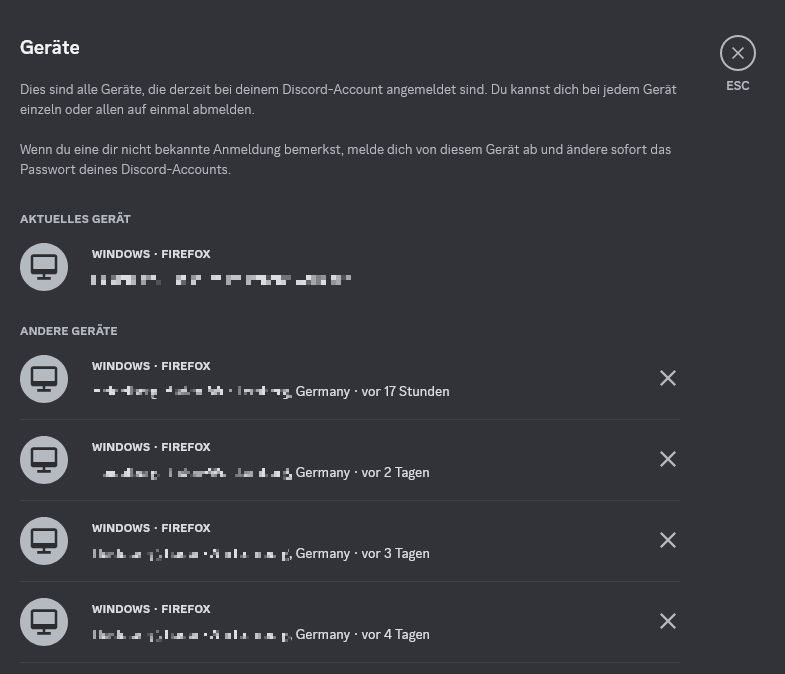Click the 'vor 2 Tagen' location text

[263, 473]
